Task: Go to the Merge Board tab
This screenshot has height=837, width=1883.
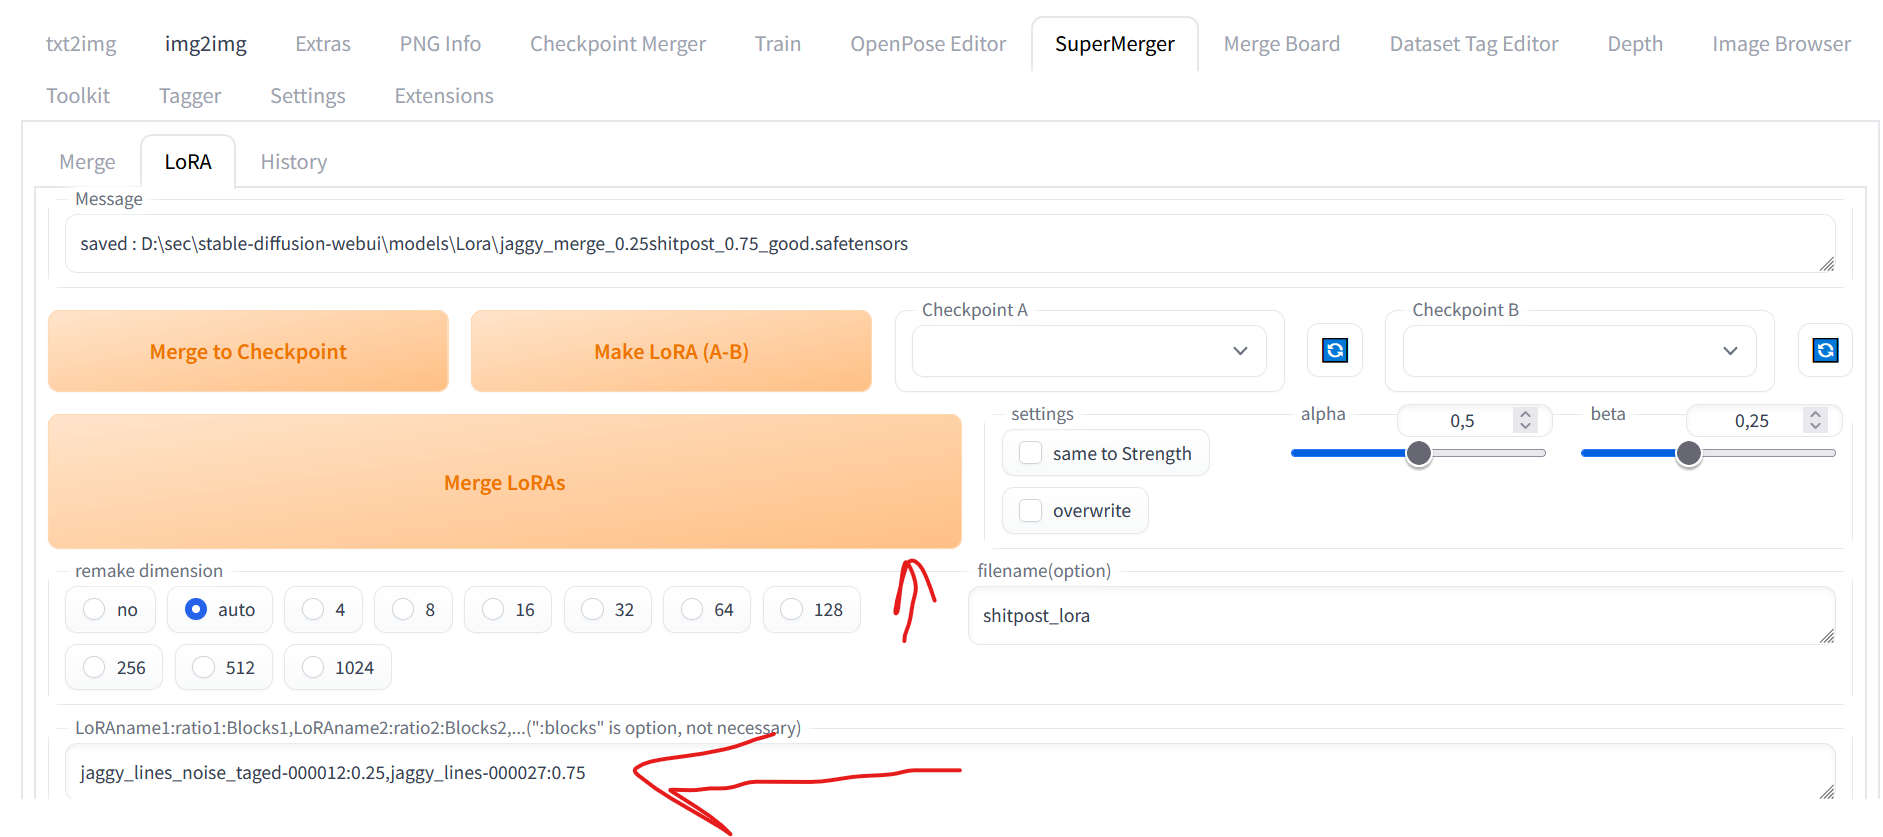Action: [x=1282, y=44]
